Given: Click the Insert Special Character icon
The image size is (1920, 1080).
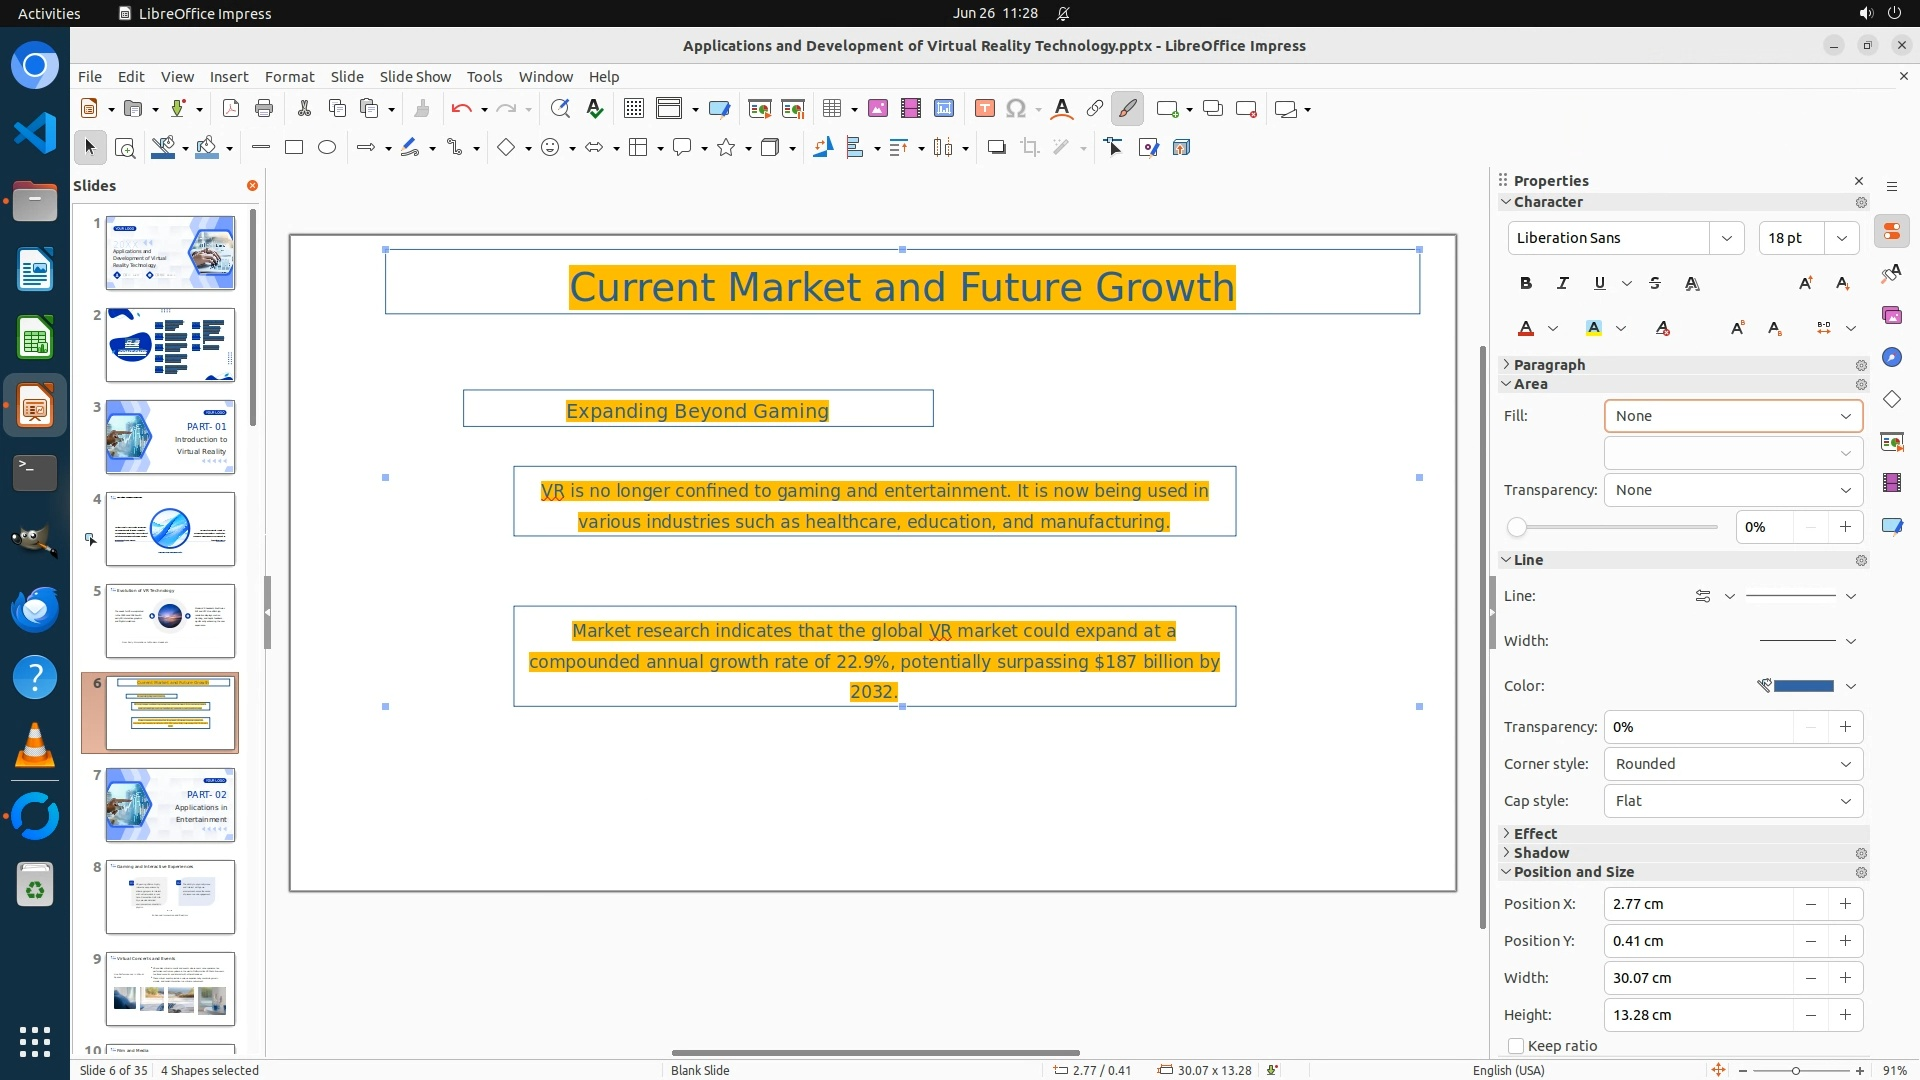Looking at the screenshot, I should (x=1016, y=109).
